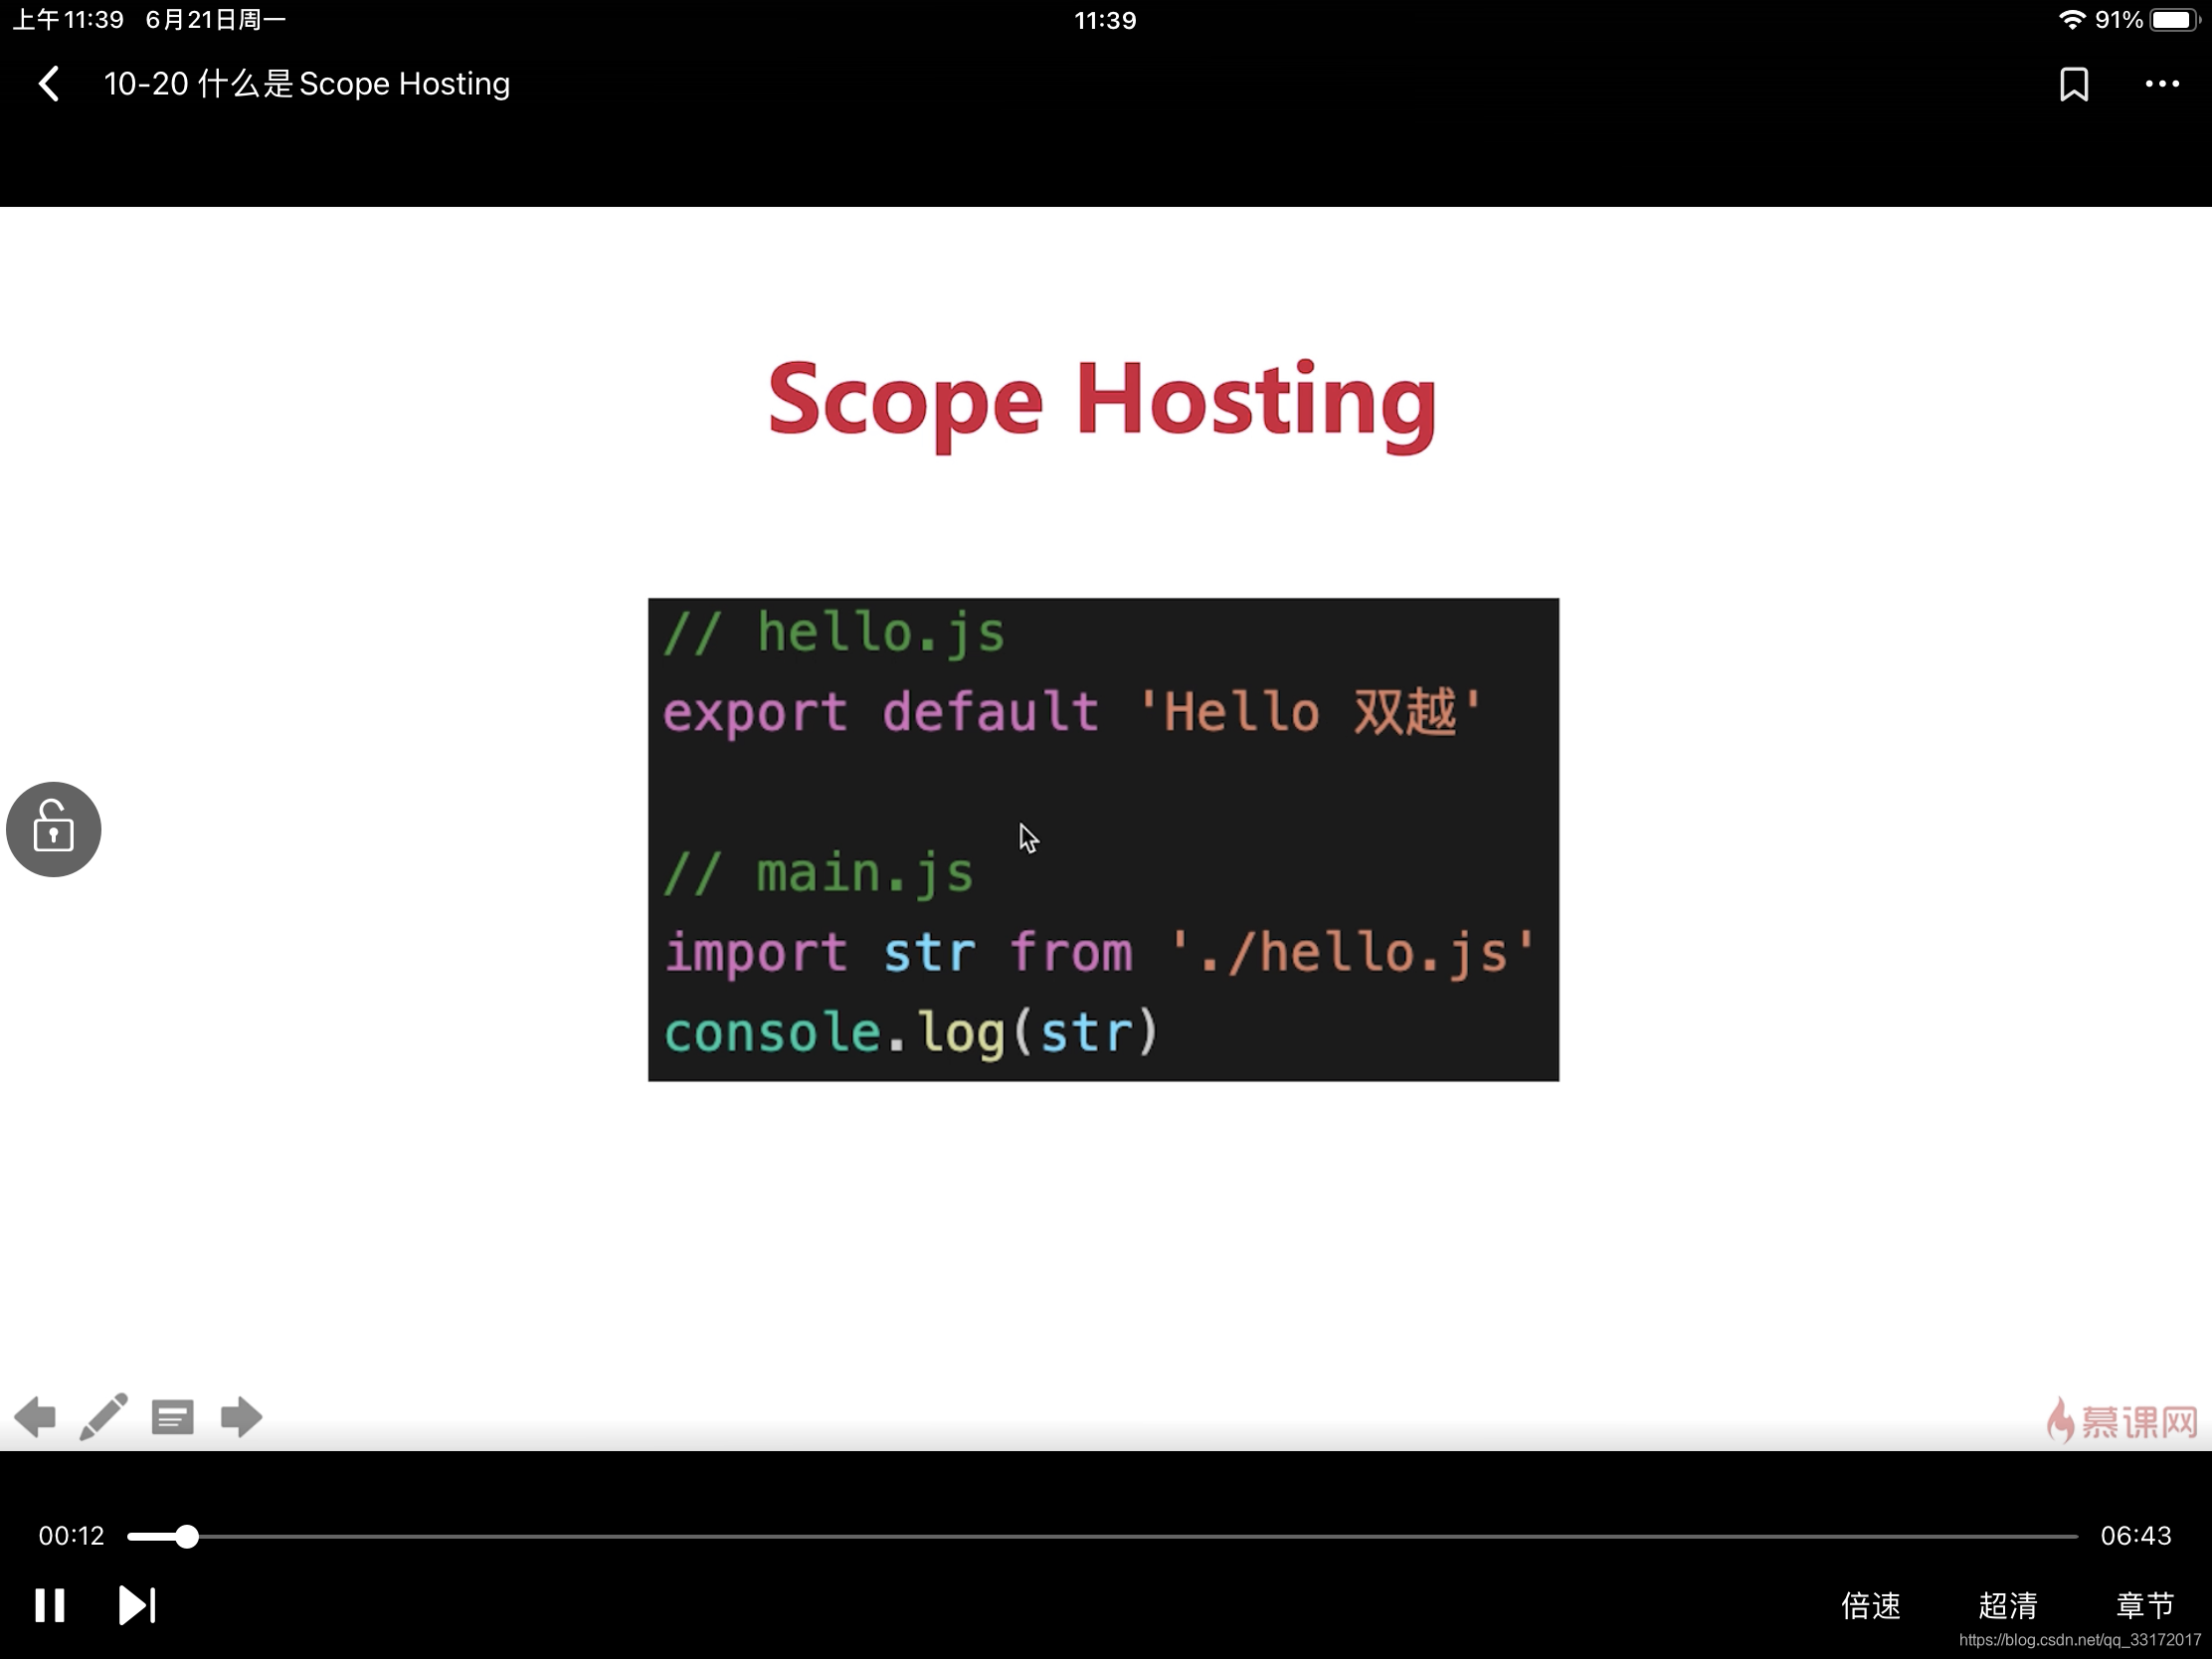Click the slide previous arrow icon
2212x1659 pixels.
coord(35,1417)
